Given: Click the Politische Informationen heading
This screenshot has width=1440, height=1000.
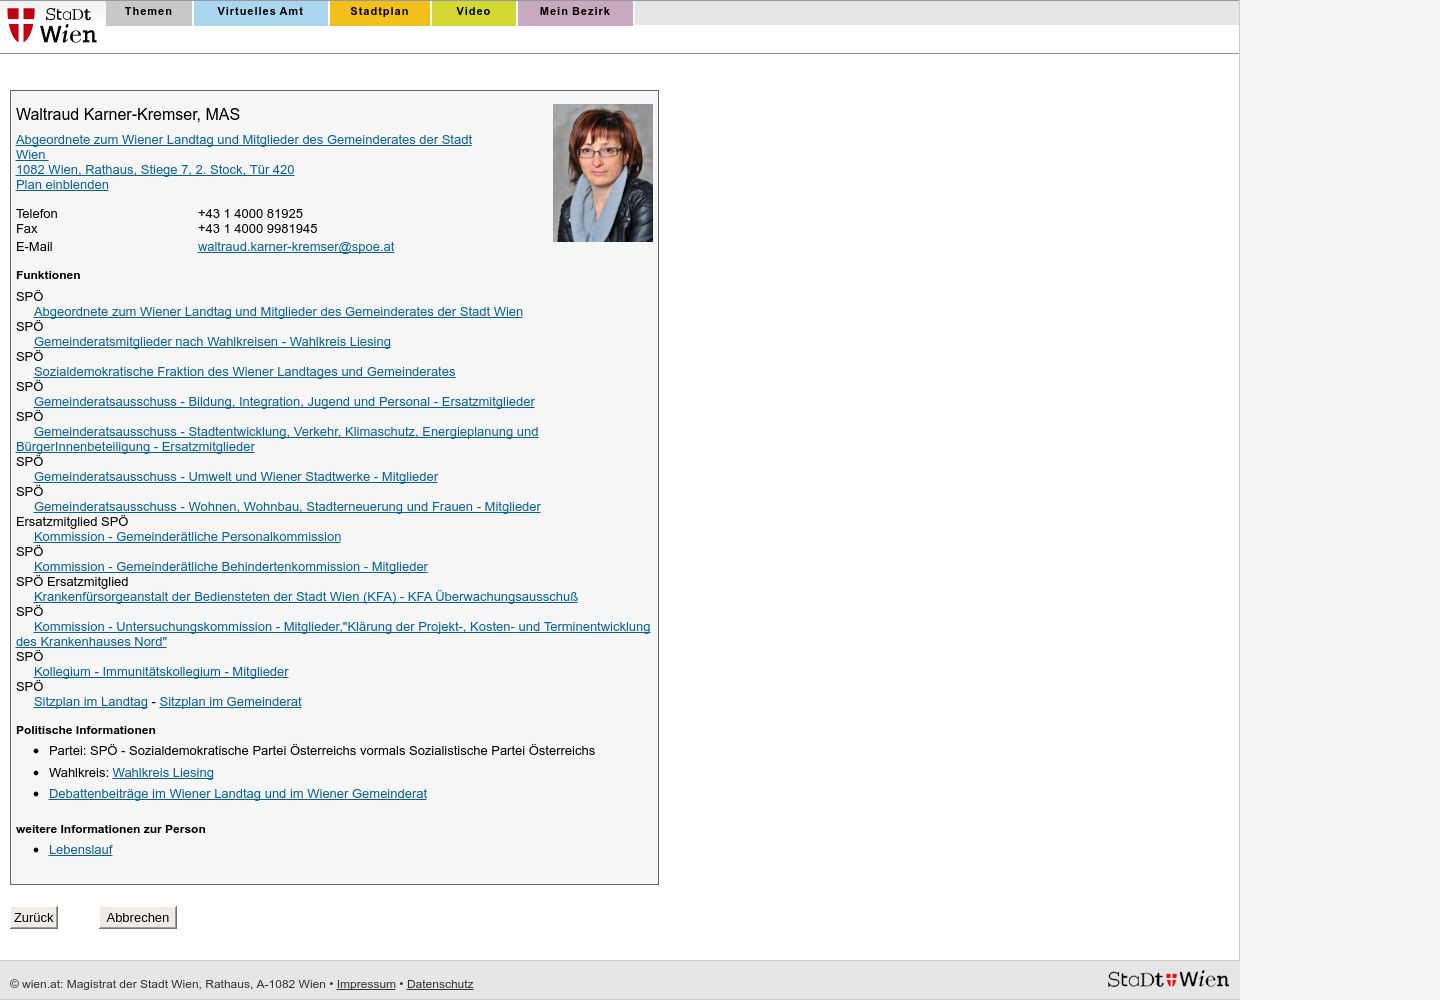Looking at the screenshot, I should 86,730.
